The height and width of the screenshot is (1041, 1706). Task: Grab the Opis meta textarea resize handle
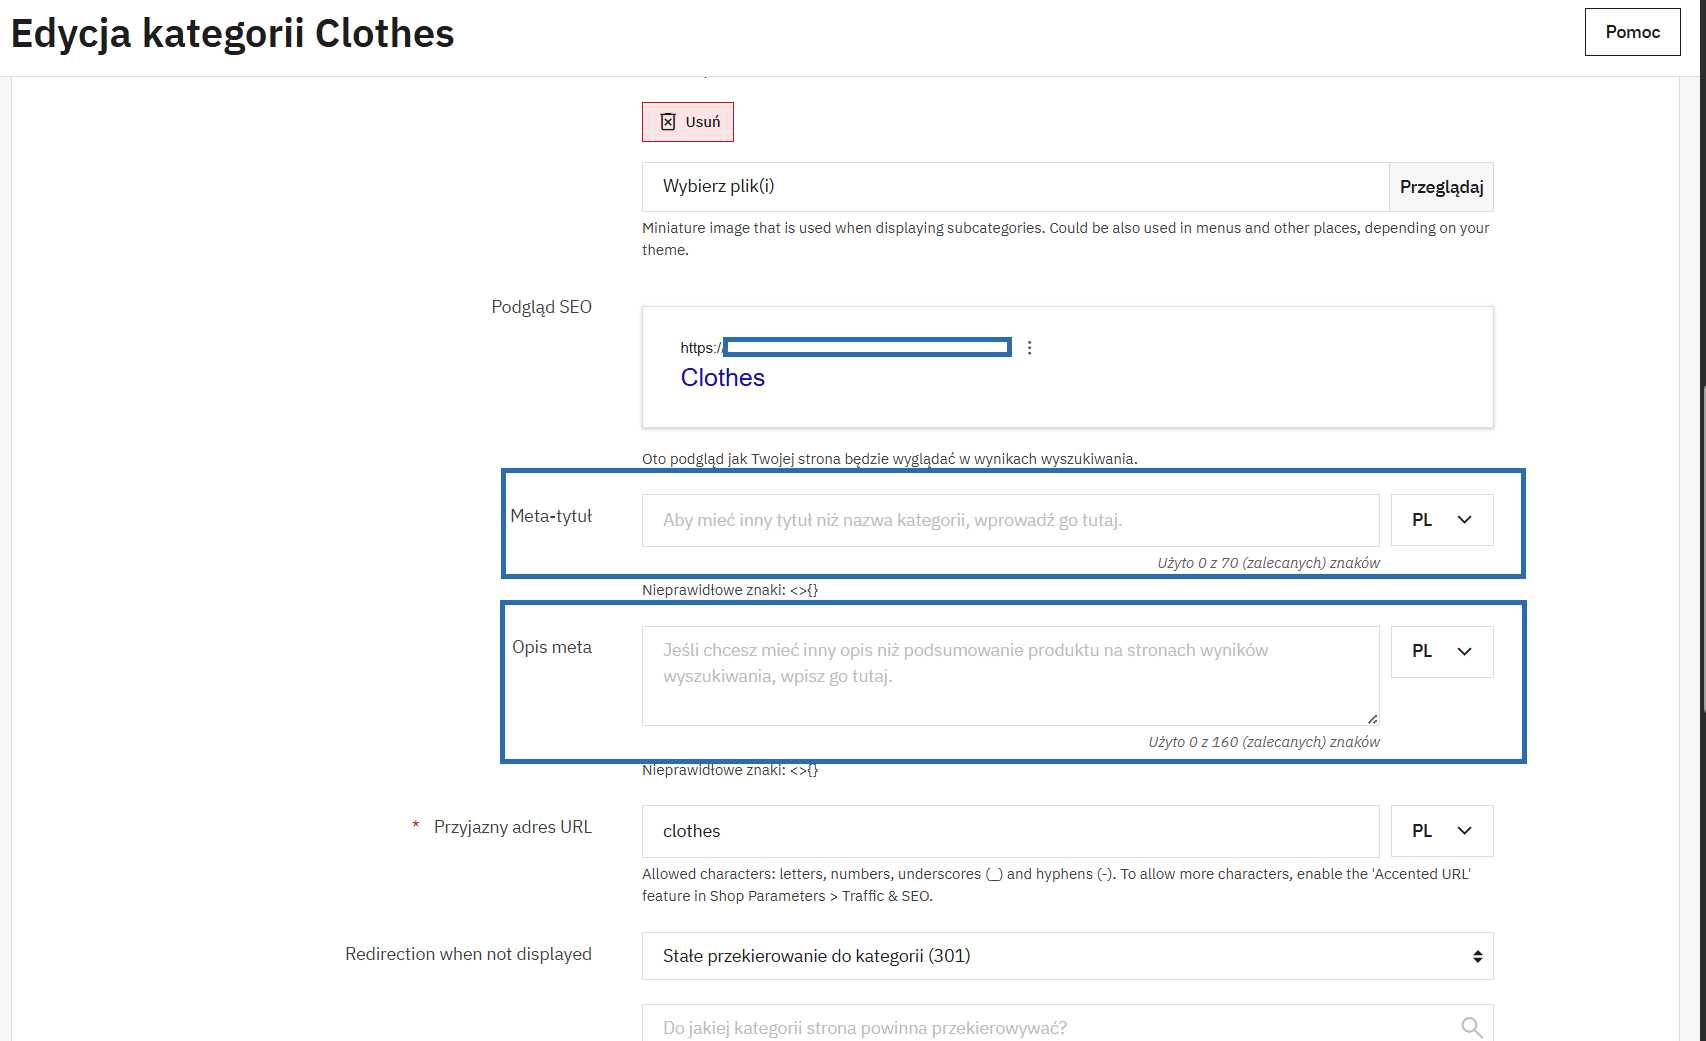pos(1372,719)
